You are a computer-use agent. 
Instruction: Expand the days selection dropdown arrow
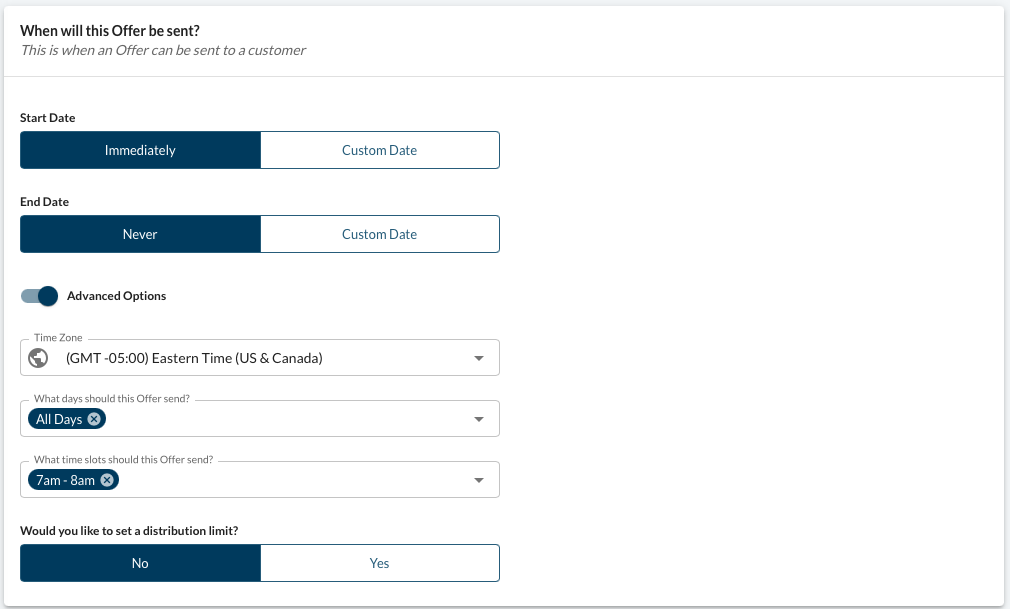[479, 419]
